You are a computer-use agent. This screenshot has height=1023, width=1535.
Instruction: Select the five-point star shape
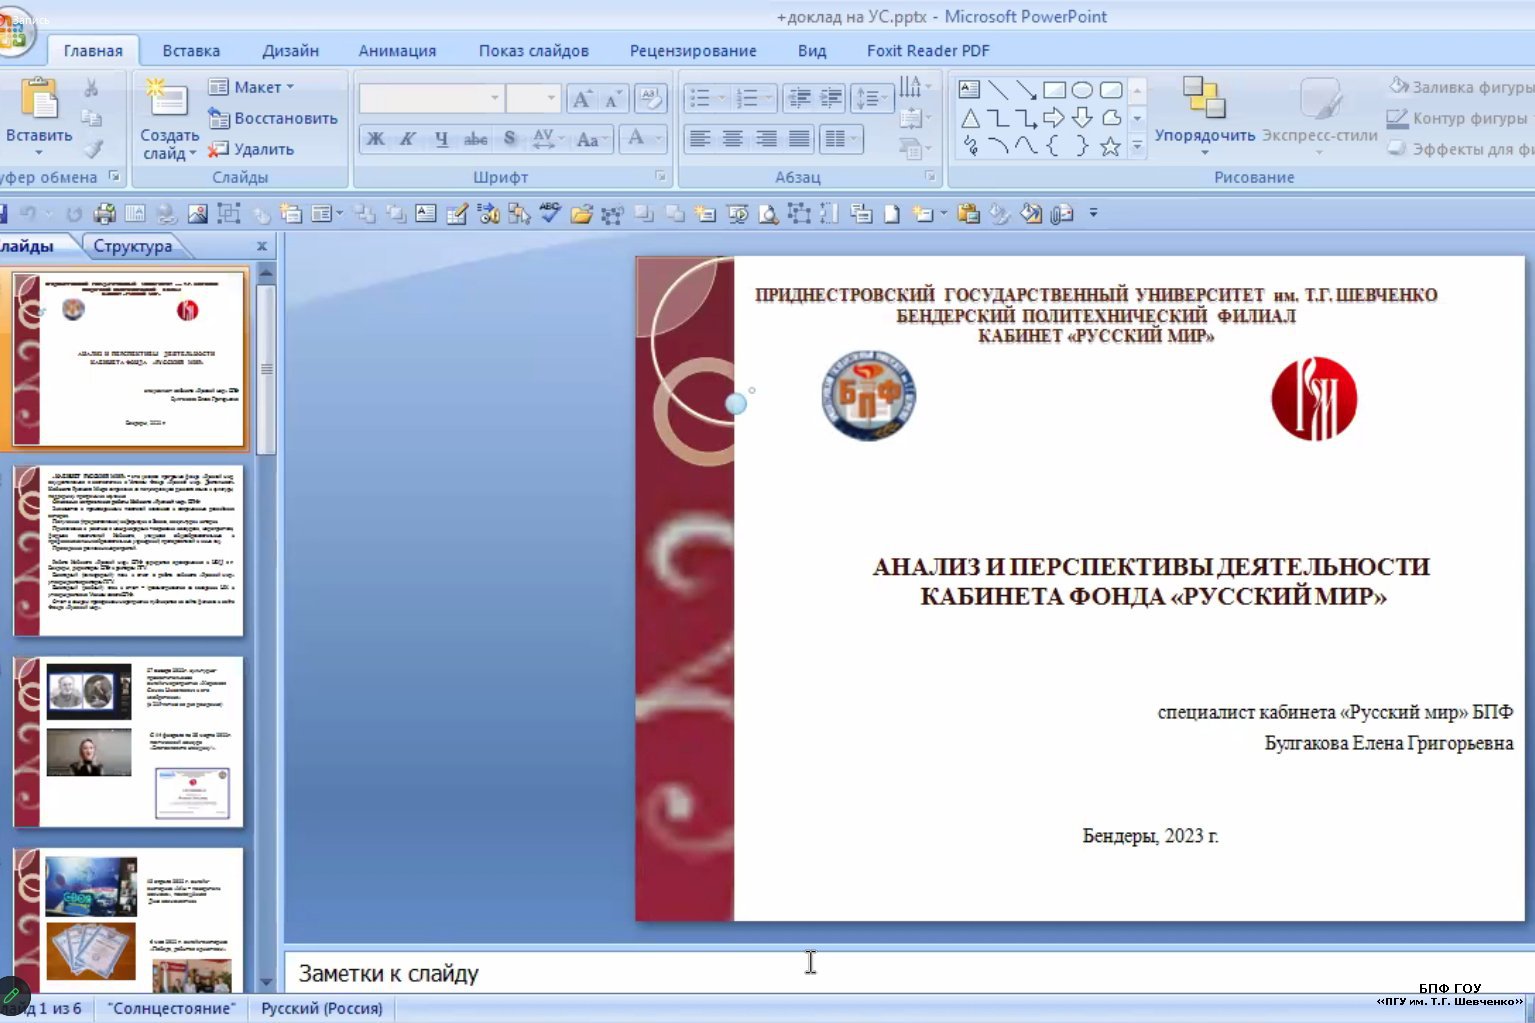point(1110,147)
